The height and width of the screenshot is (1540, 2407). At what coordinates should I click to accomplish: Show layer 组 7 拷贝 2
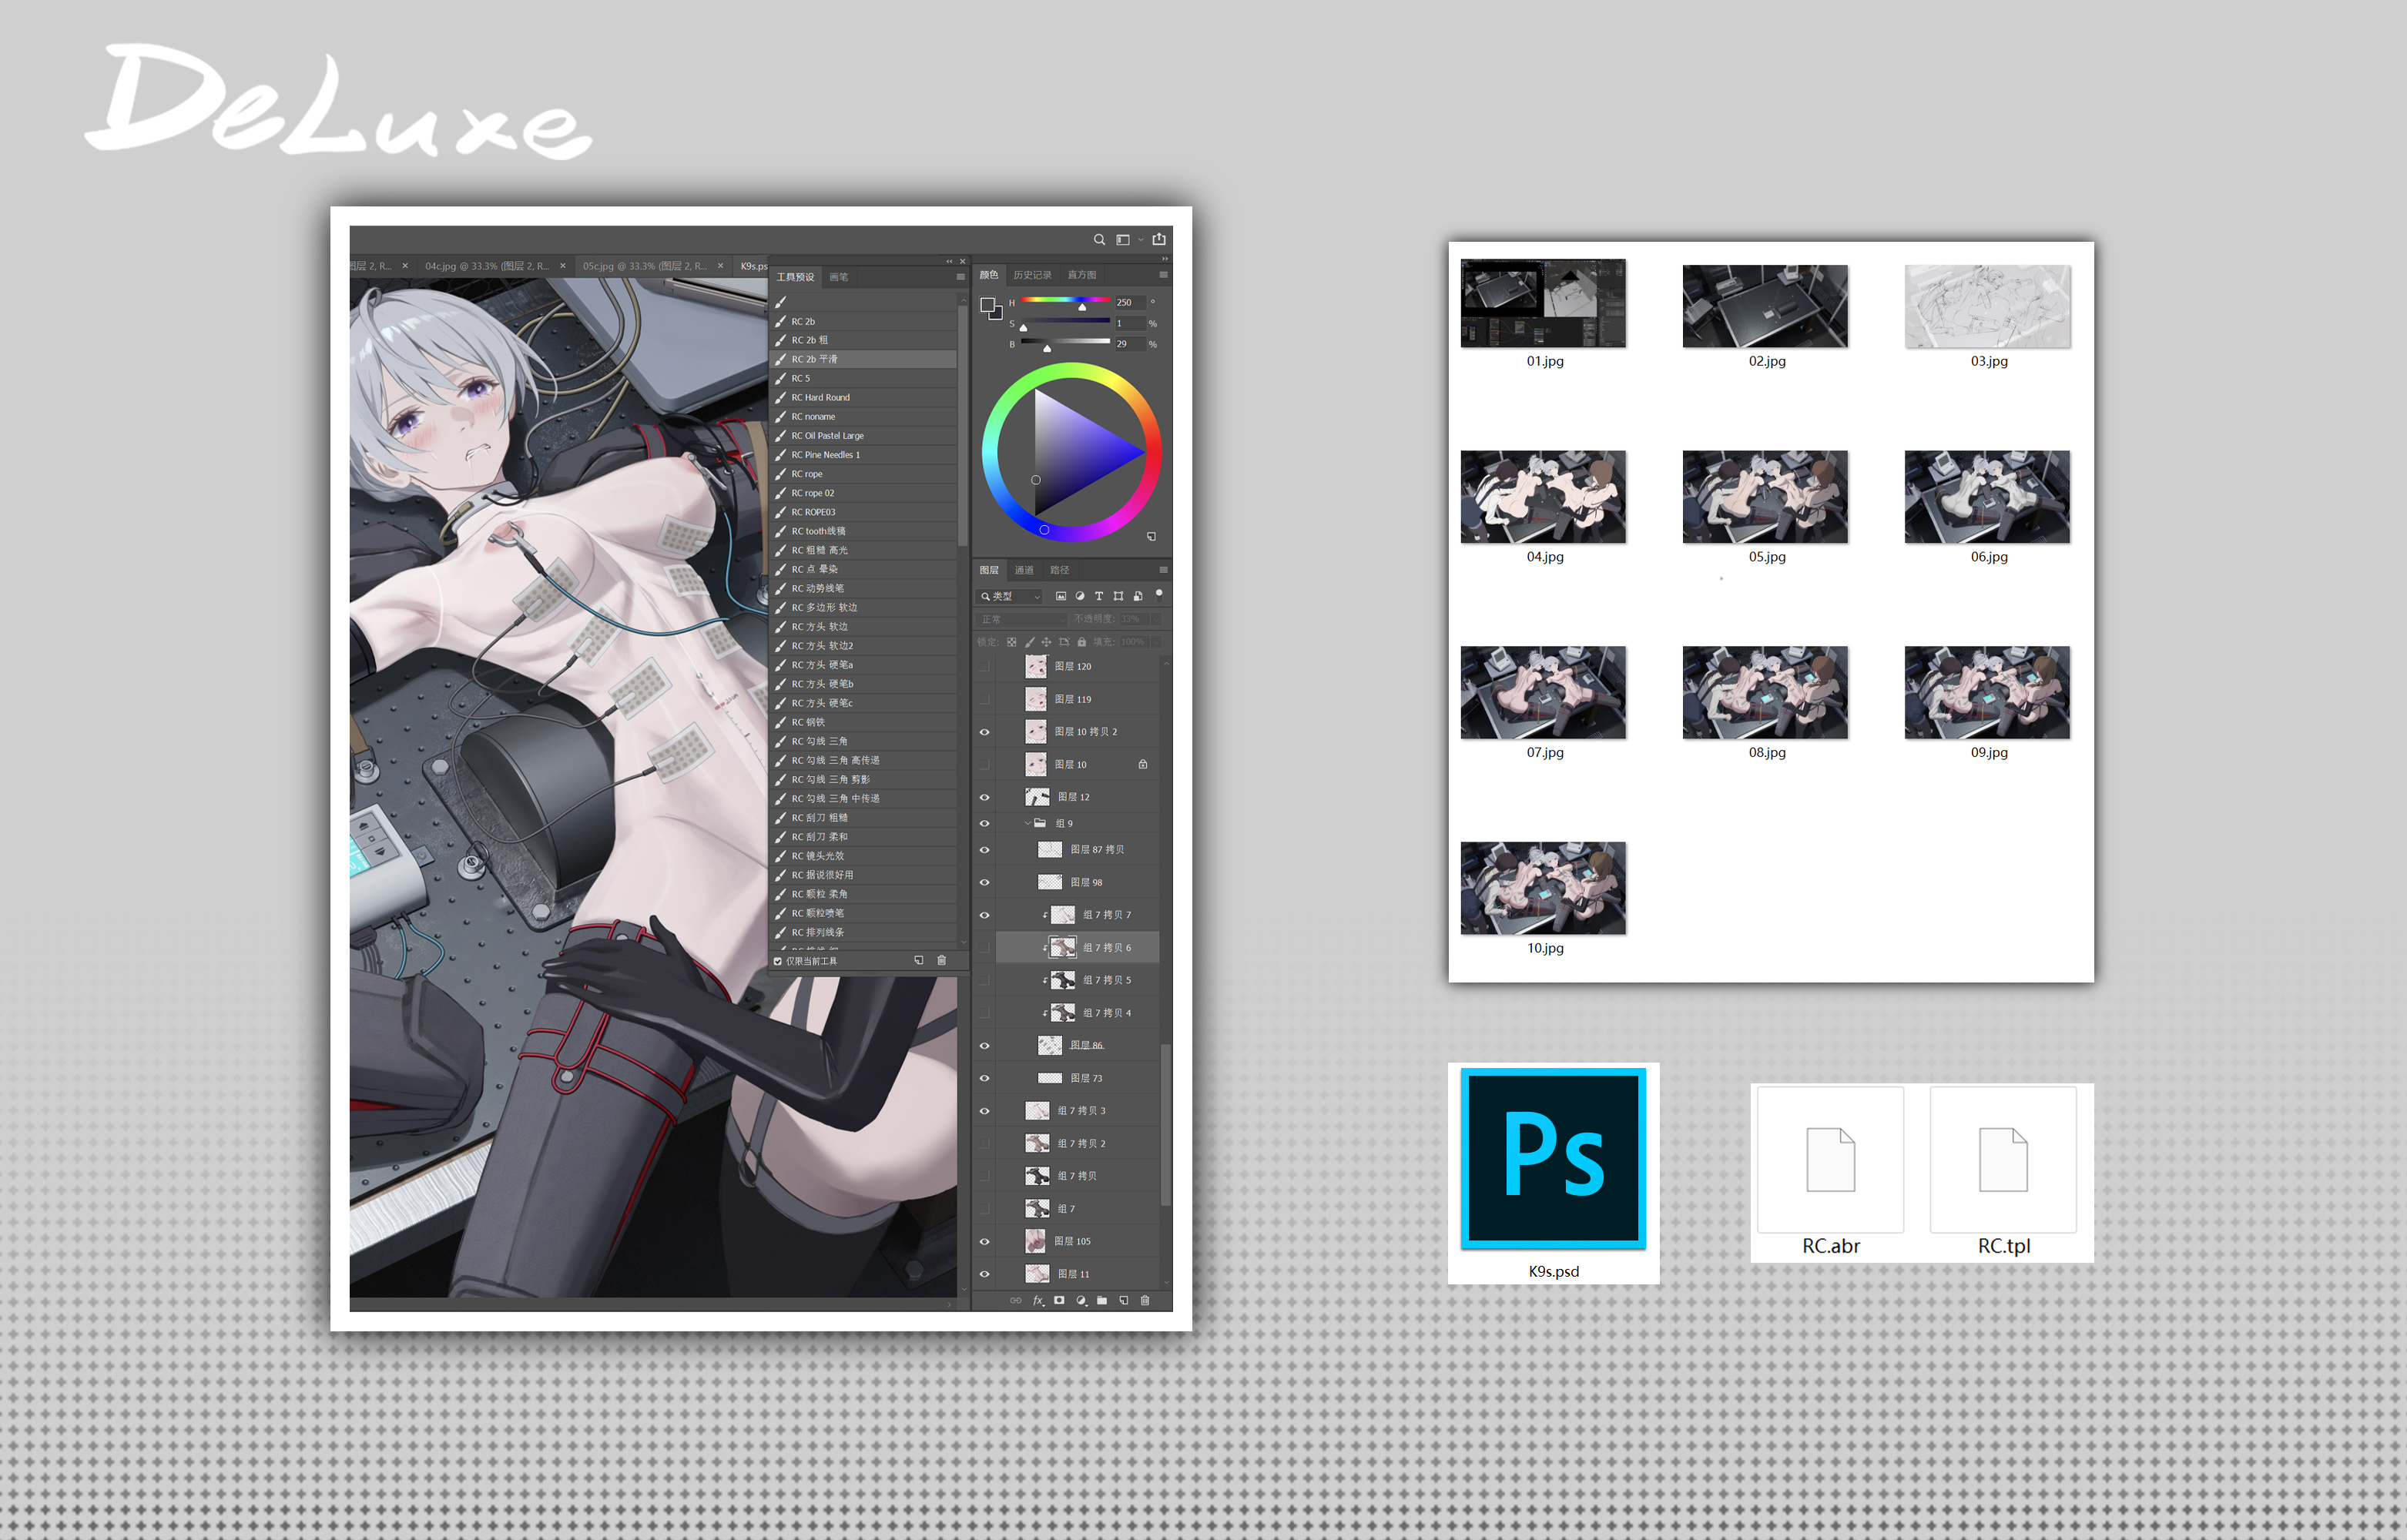(985, 1144)
